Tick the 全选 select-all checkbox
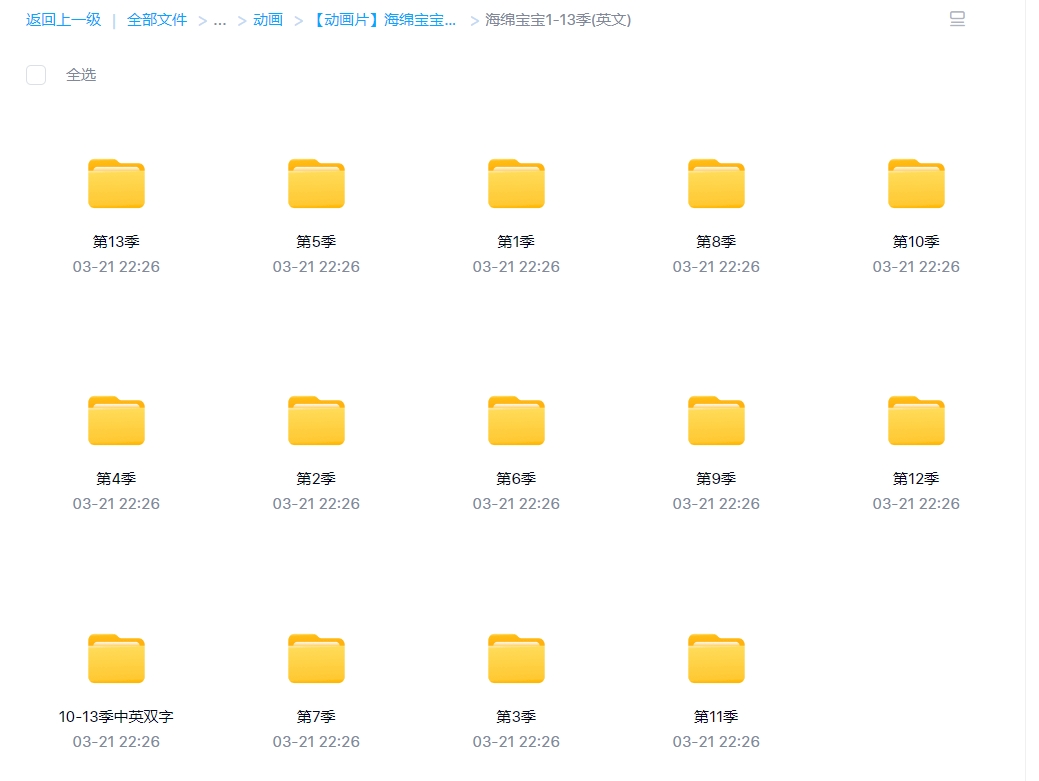Screen dimensions: 1039x781 click(36, 75)
